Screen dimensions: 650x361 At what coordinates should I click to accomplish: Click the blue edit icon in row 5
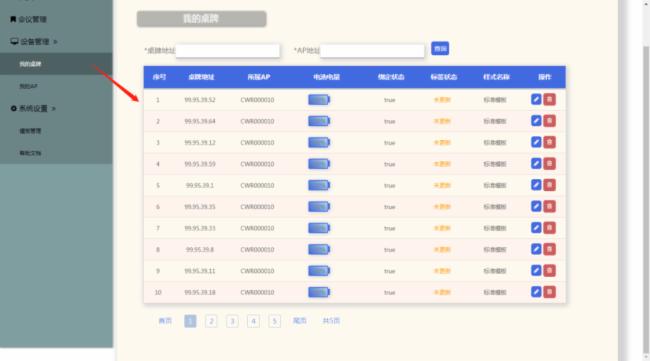pos(536,185)
